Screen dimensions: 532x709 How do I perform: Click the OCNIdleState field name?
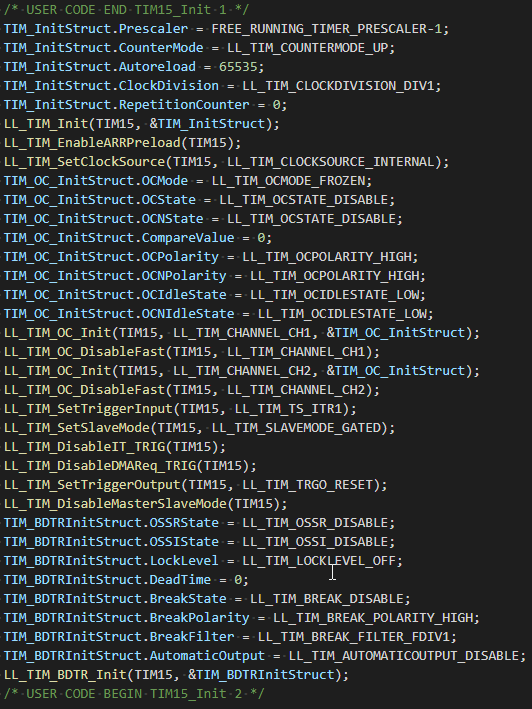point(188,313)
